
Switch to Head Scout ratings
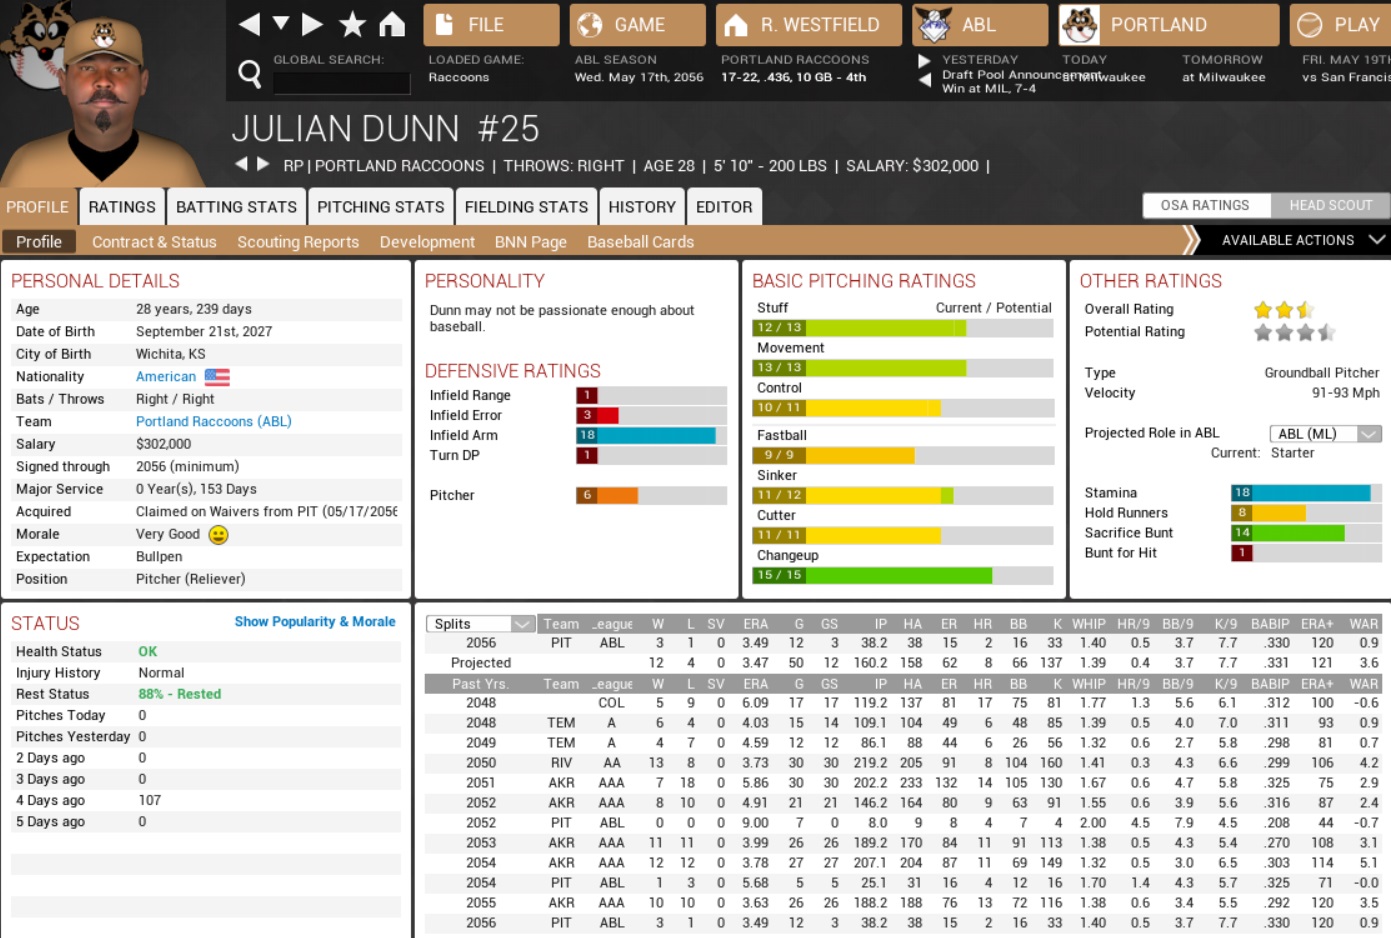(1330, 205)
